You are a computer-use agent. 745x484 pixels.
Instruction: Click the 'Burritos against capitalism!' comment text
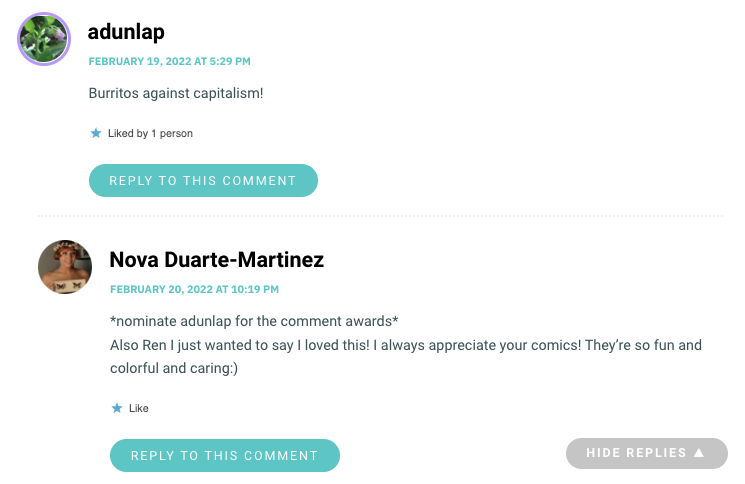click(176, 93)
